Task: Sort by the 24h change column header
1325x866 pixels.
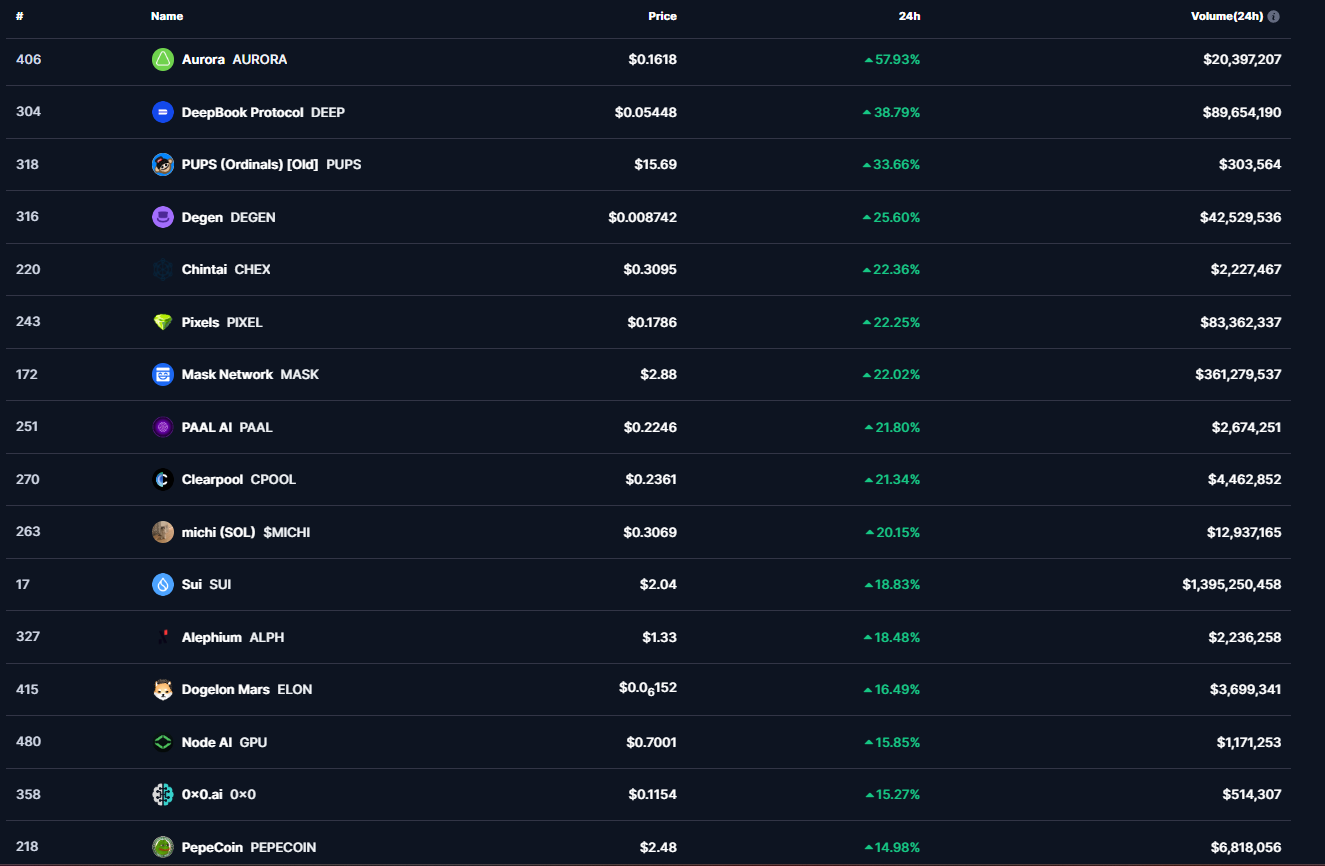Action: point(909,16)
